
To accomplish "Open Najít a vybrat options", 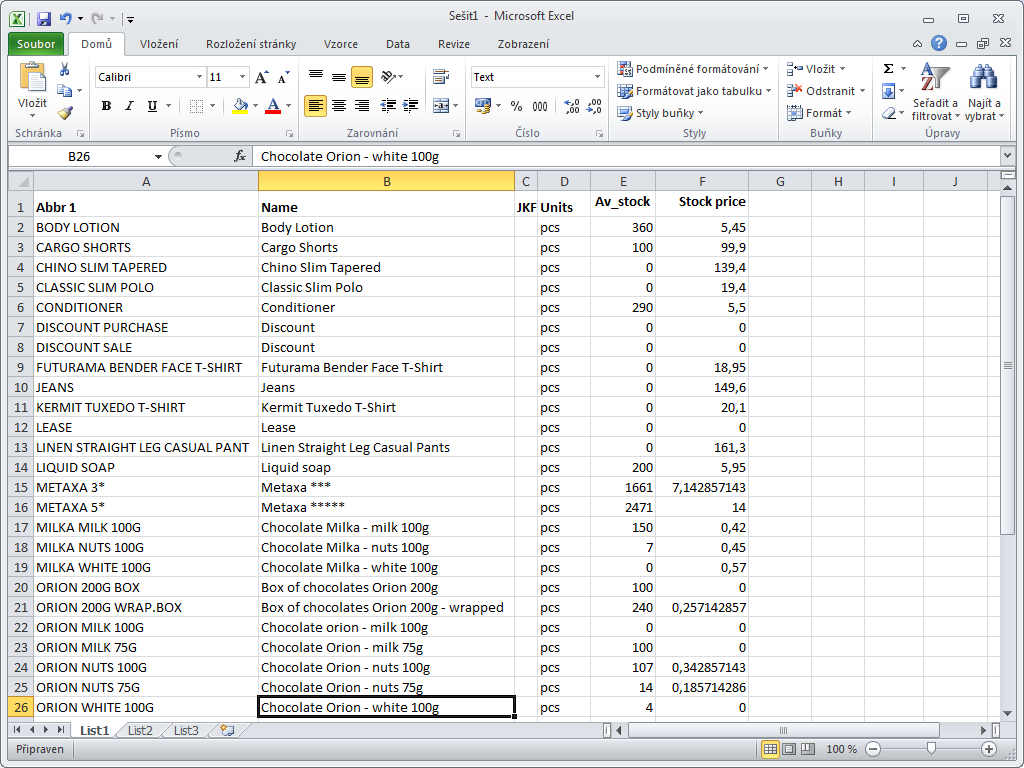I will 984,92.
